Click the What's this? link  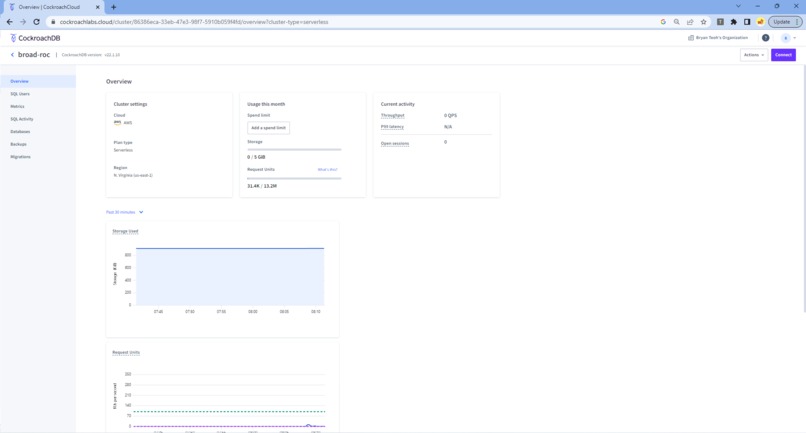[x=327, y=169]
